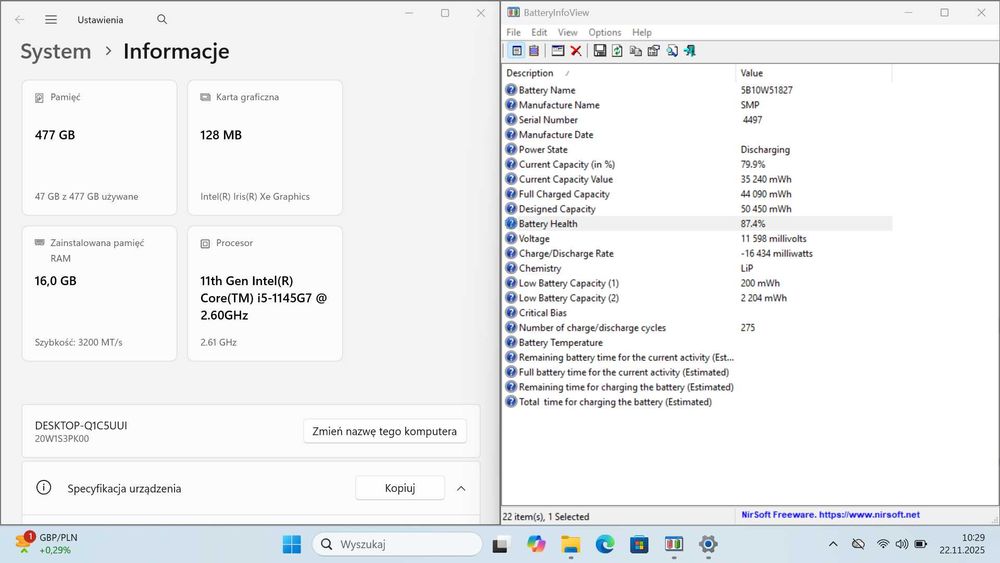Click the search icon in Settings header
This screenshot has width=1000, height=563.
[162, 20]
